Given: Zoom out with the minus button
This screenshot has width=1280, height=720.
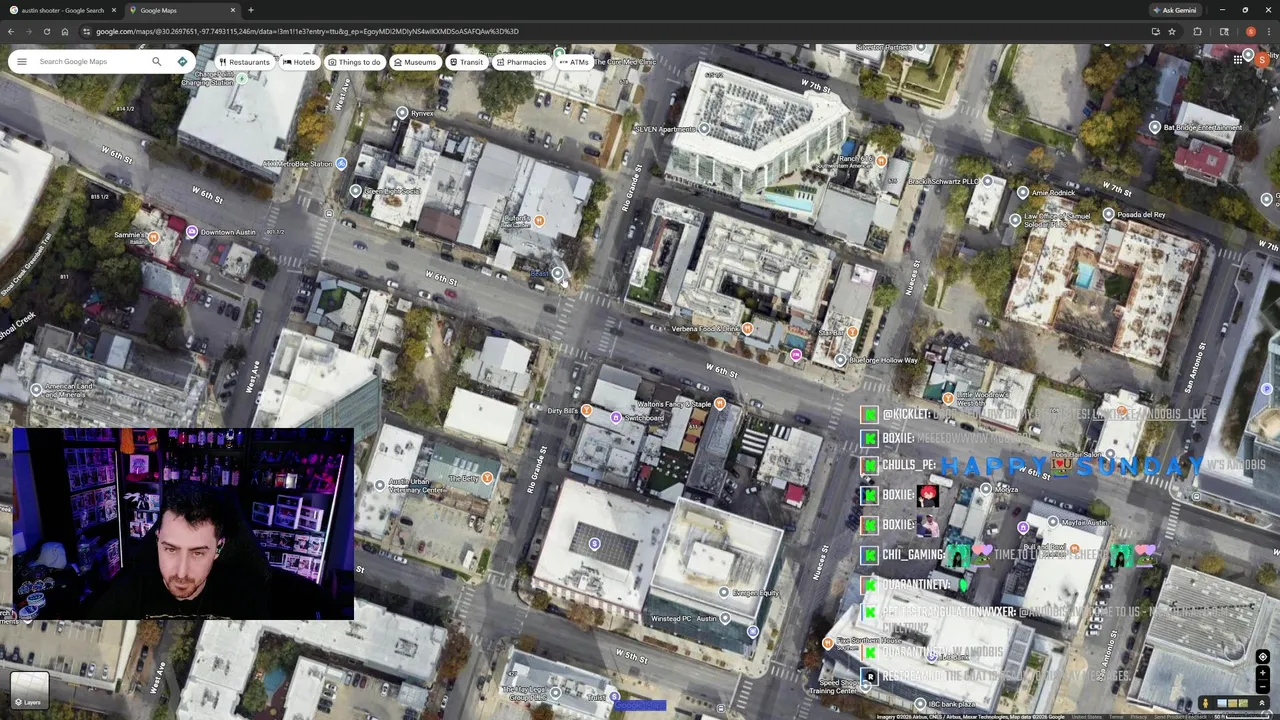Looking at the screenshot, I should 1262,686.
